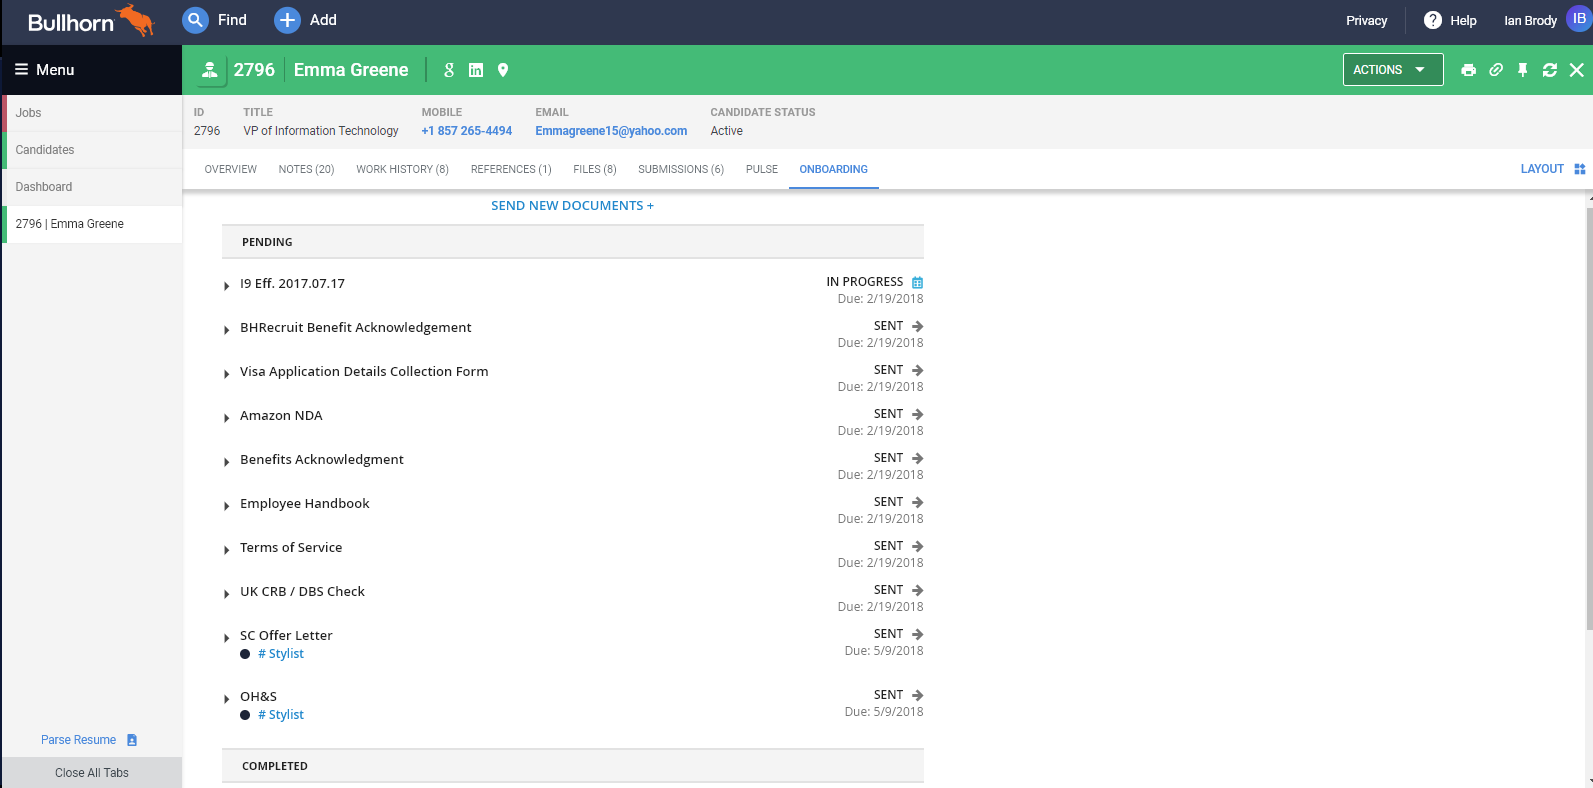Screen dimensions: 1593x788
Task: Click the Send New Documents link
Action: [x=572, y=206]
